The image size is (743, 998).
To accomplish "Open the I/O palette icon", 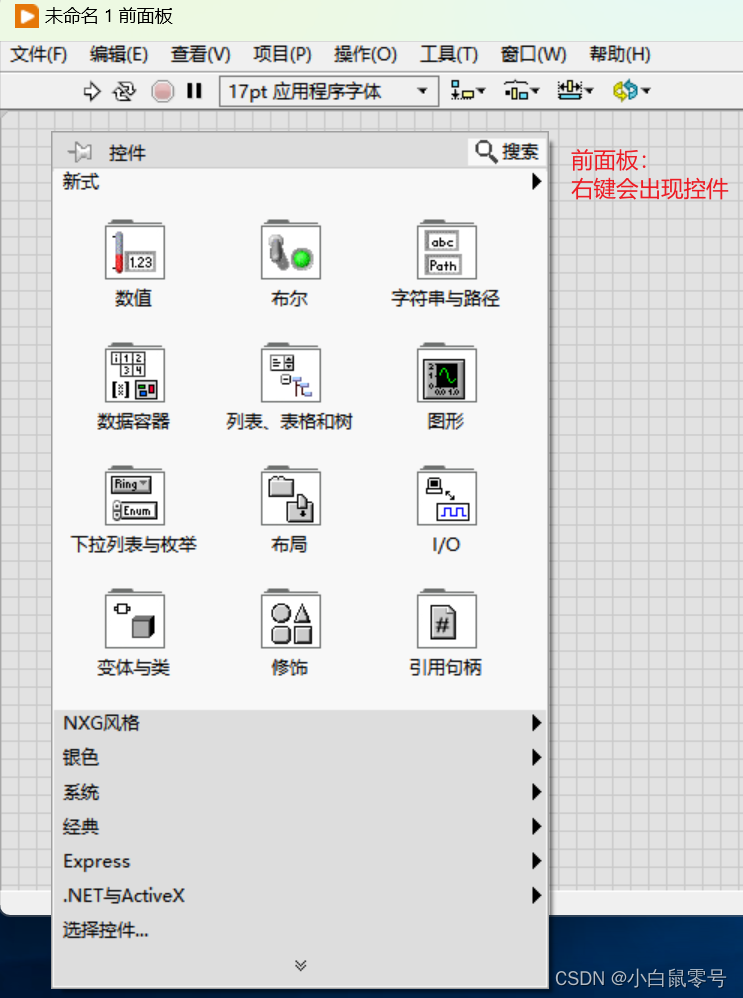I will (x=446, y=496).
